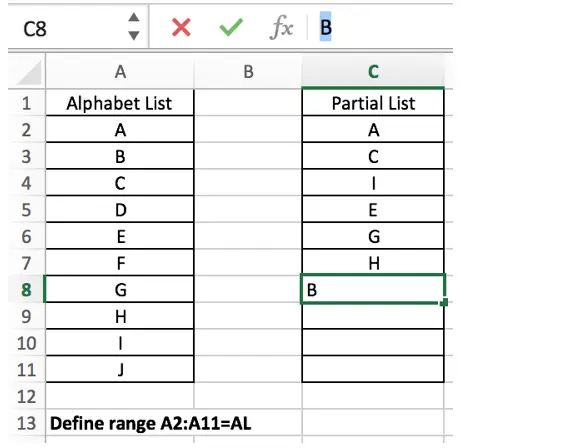Screen dimensions: 588x448
Task: Select column A header
Action: tap(120, 72)
